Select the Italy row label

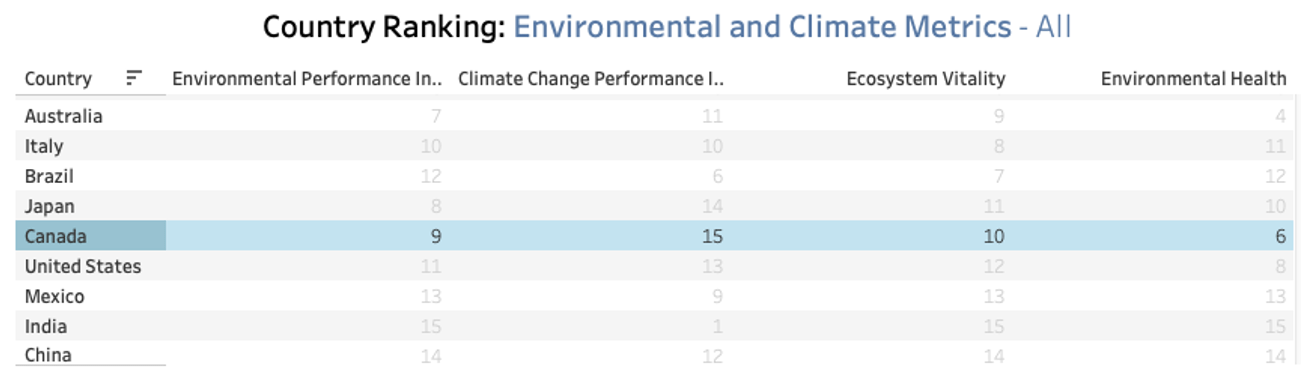click(44, 146)
